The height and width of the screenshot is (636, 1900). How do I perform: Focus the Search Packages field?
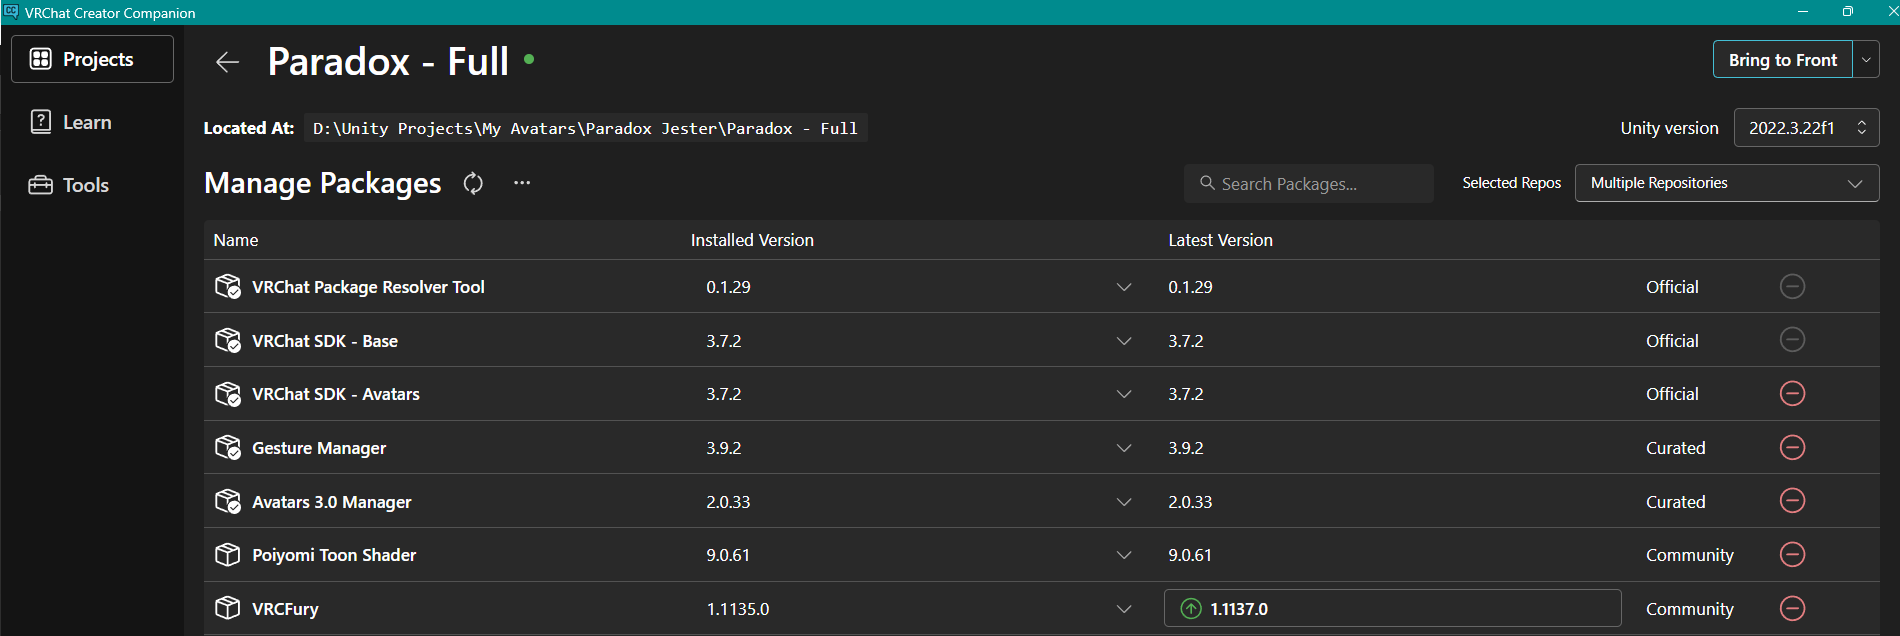pyautogui.click(x=1309, y=184)
